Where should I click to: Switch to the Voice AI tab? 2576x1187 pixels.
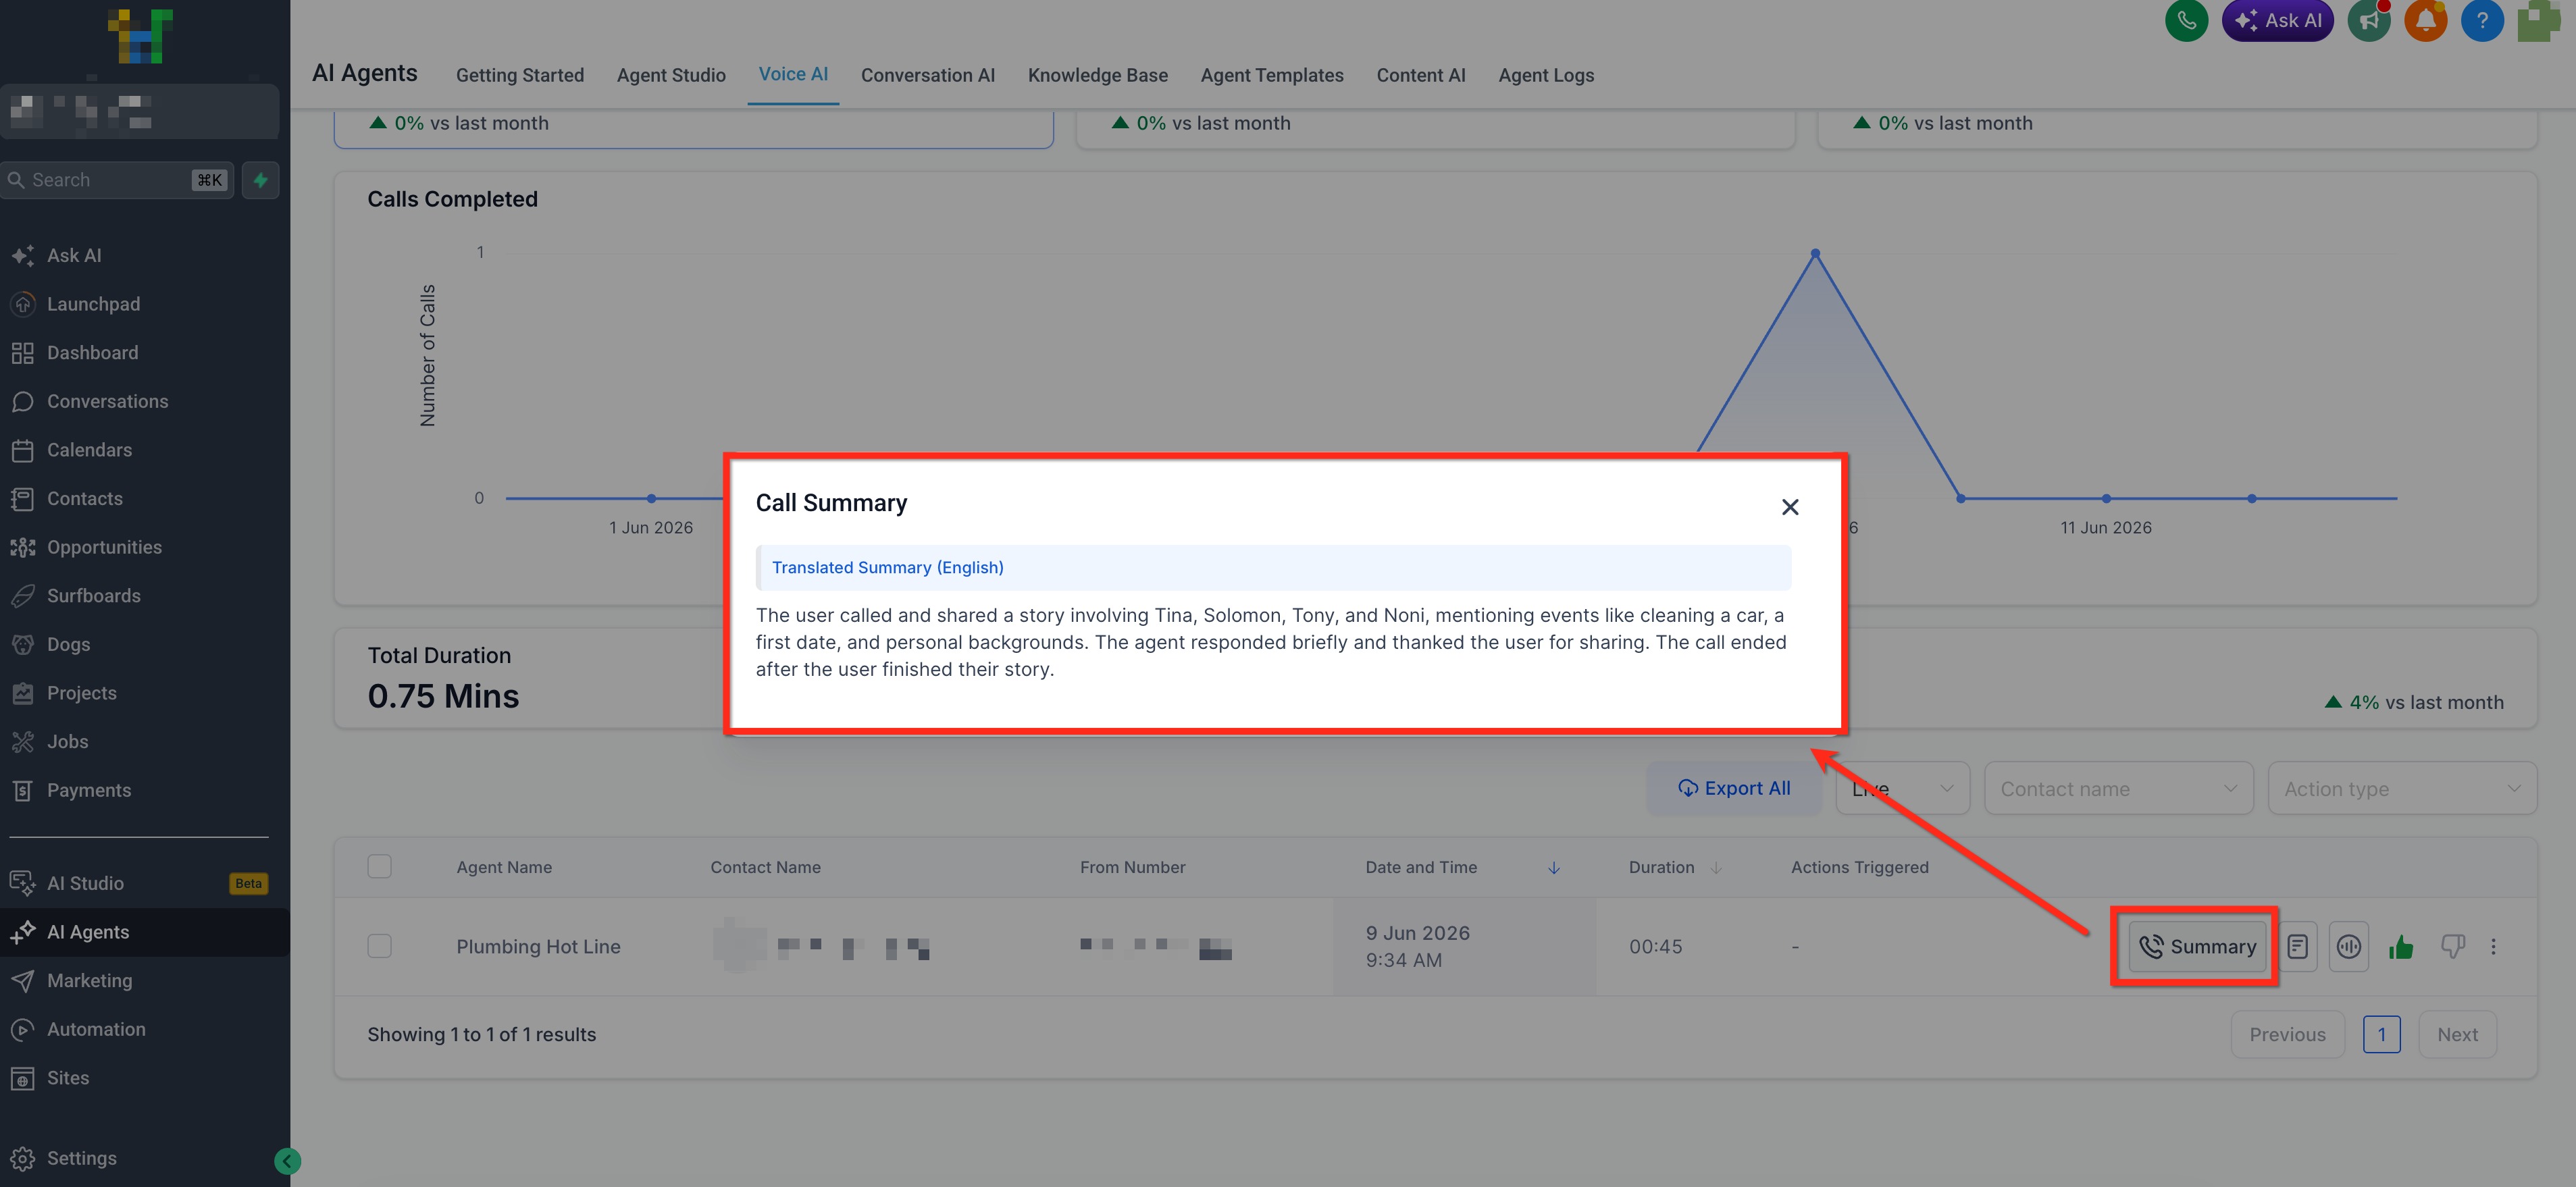point(793,74)
